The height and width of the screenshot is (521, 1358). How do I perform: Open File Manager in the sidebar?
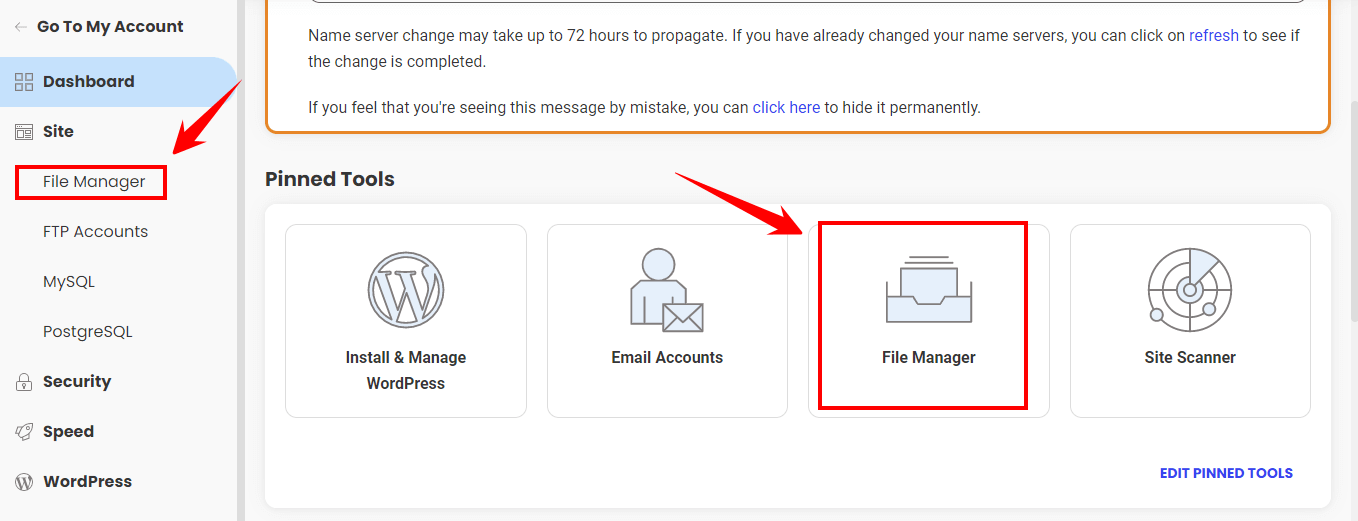pos(94,182)
